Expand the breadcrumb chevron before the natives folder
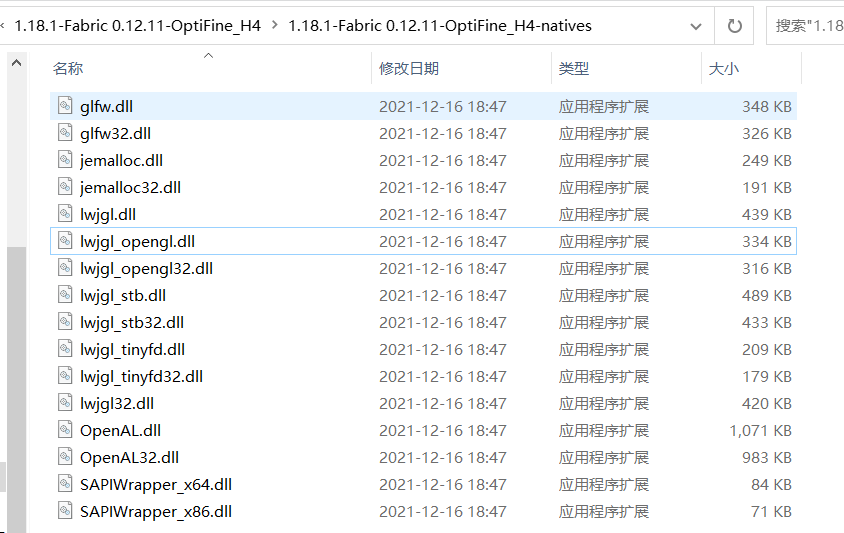The height and width of the screenshot is (533, 844). click(275, 25)
